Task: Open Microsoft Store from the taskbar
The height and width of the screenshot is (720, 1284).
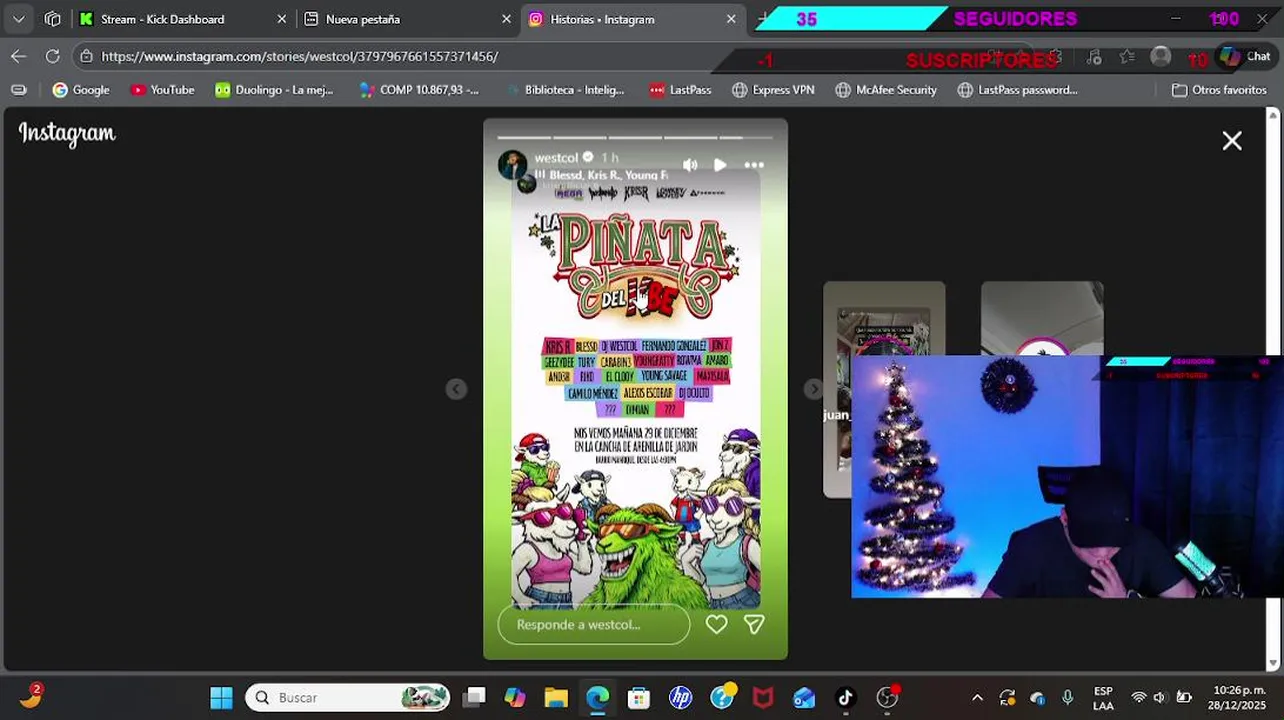Action: [x=639, y=698]
